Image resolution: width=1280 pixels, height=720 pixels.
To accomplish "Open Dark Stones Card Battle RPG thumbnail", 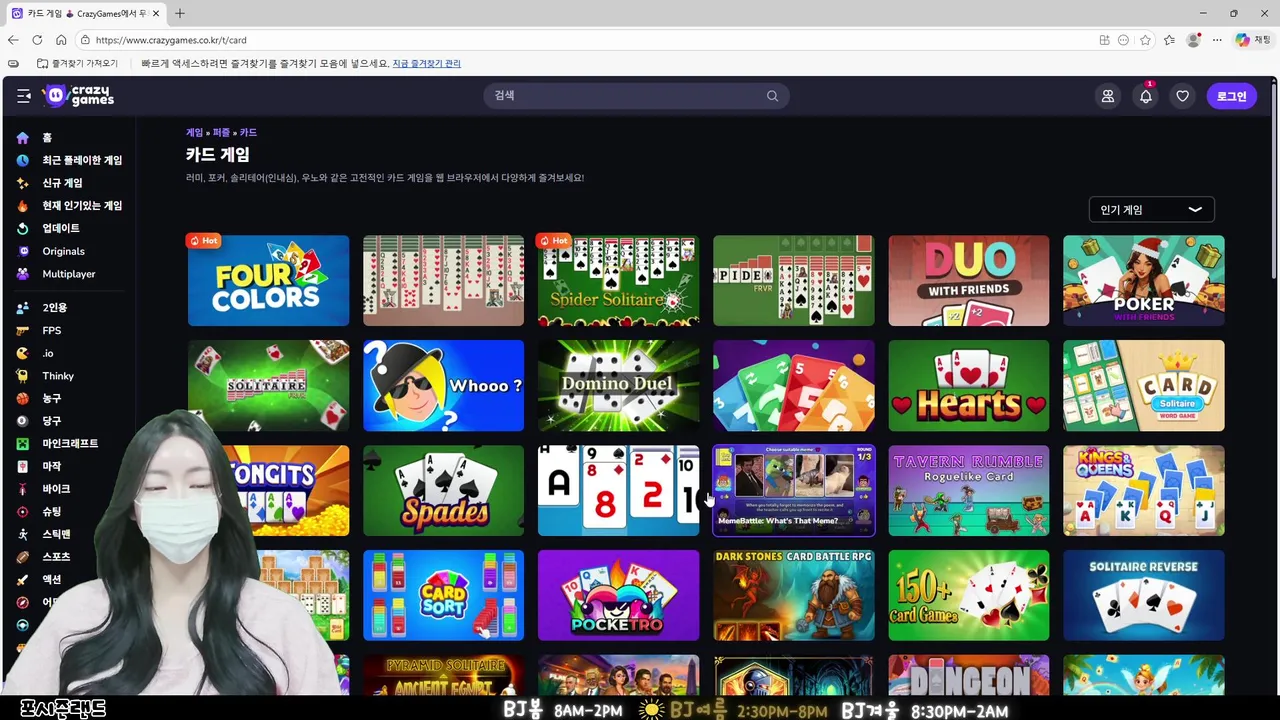I will tap(793, 596).
